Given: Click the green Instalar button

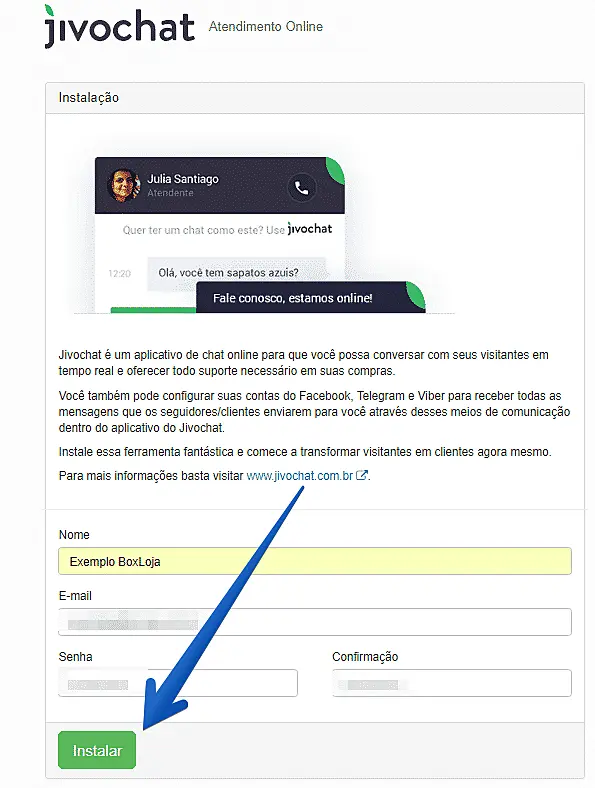Looking at the screenshot, I should (x=97, y=750).
